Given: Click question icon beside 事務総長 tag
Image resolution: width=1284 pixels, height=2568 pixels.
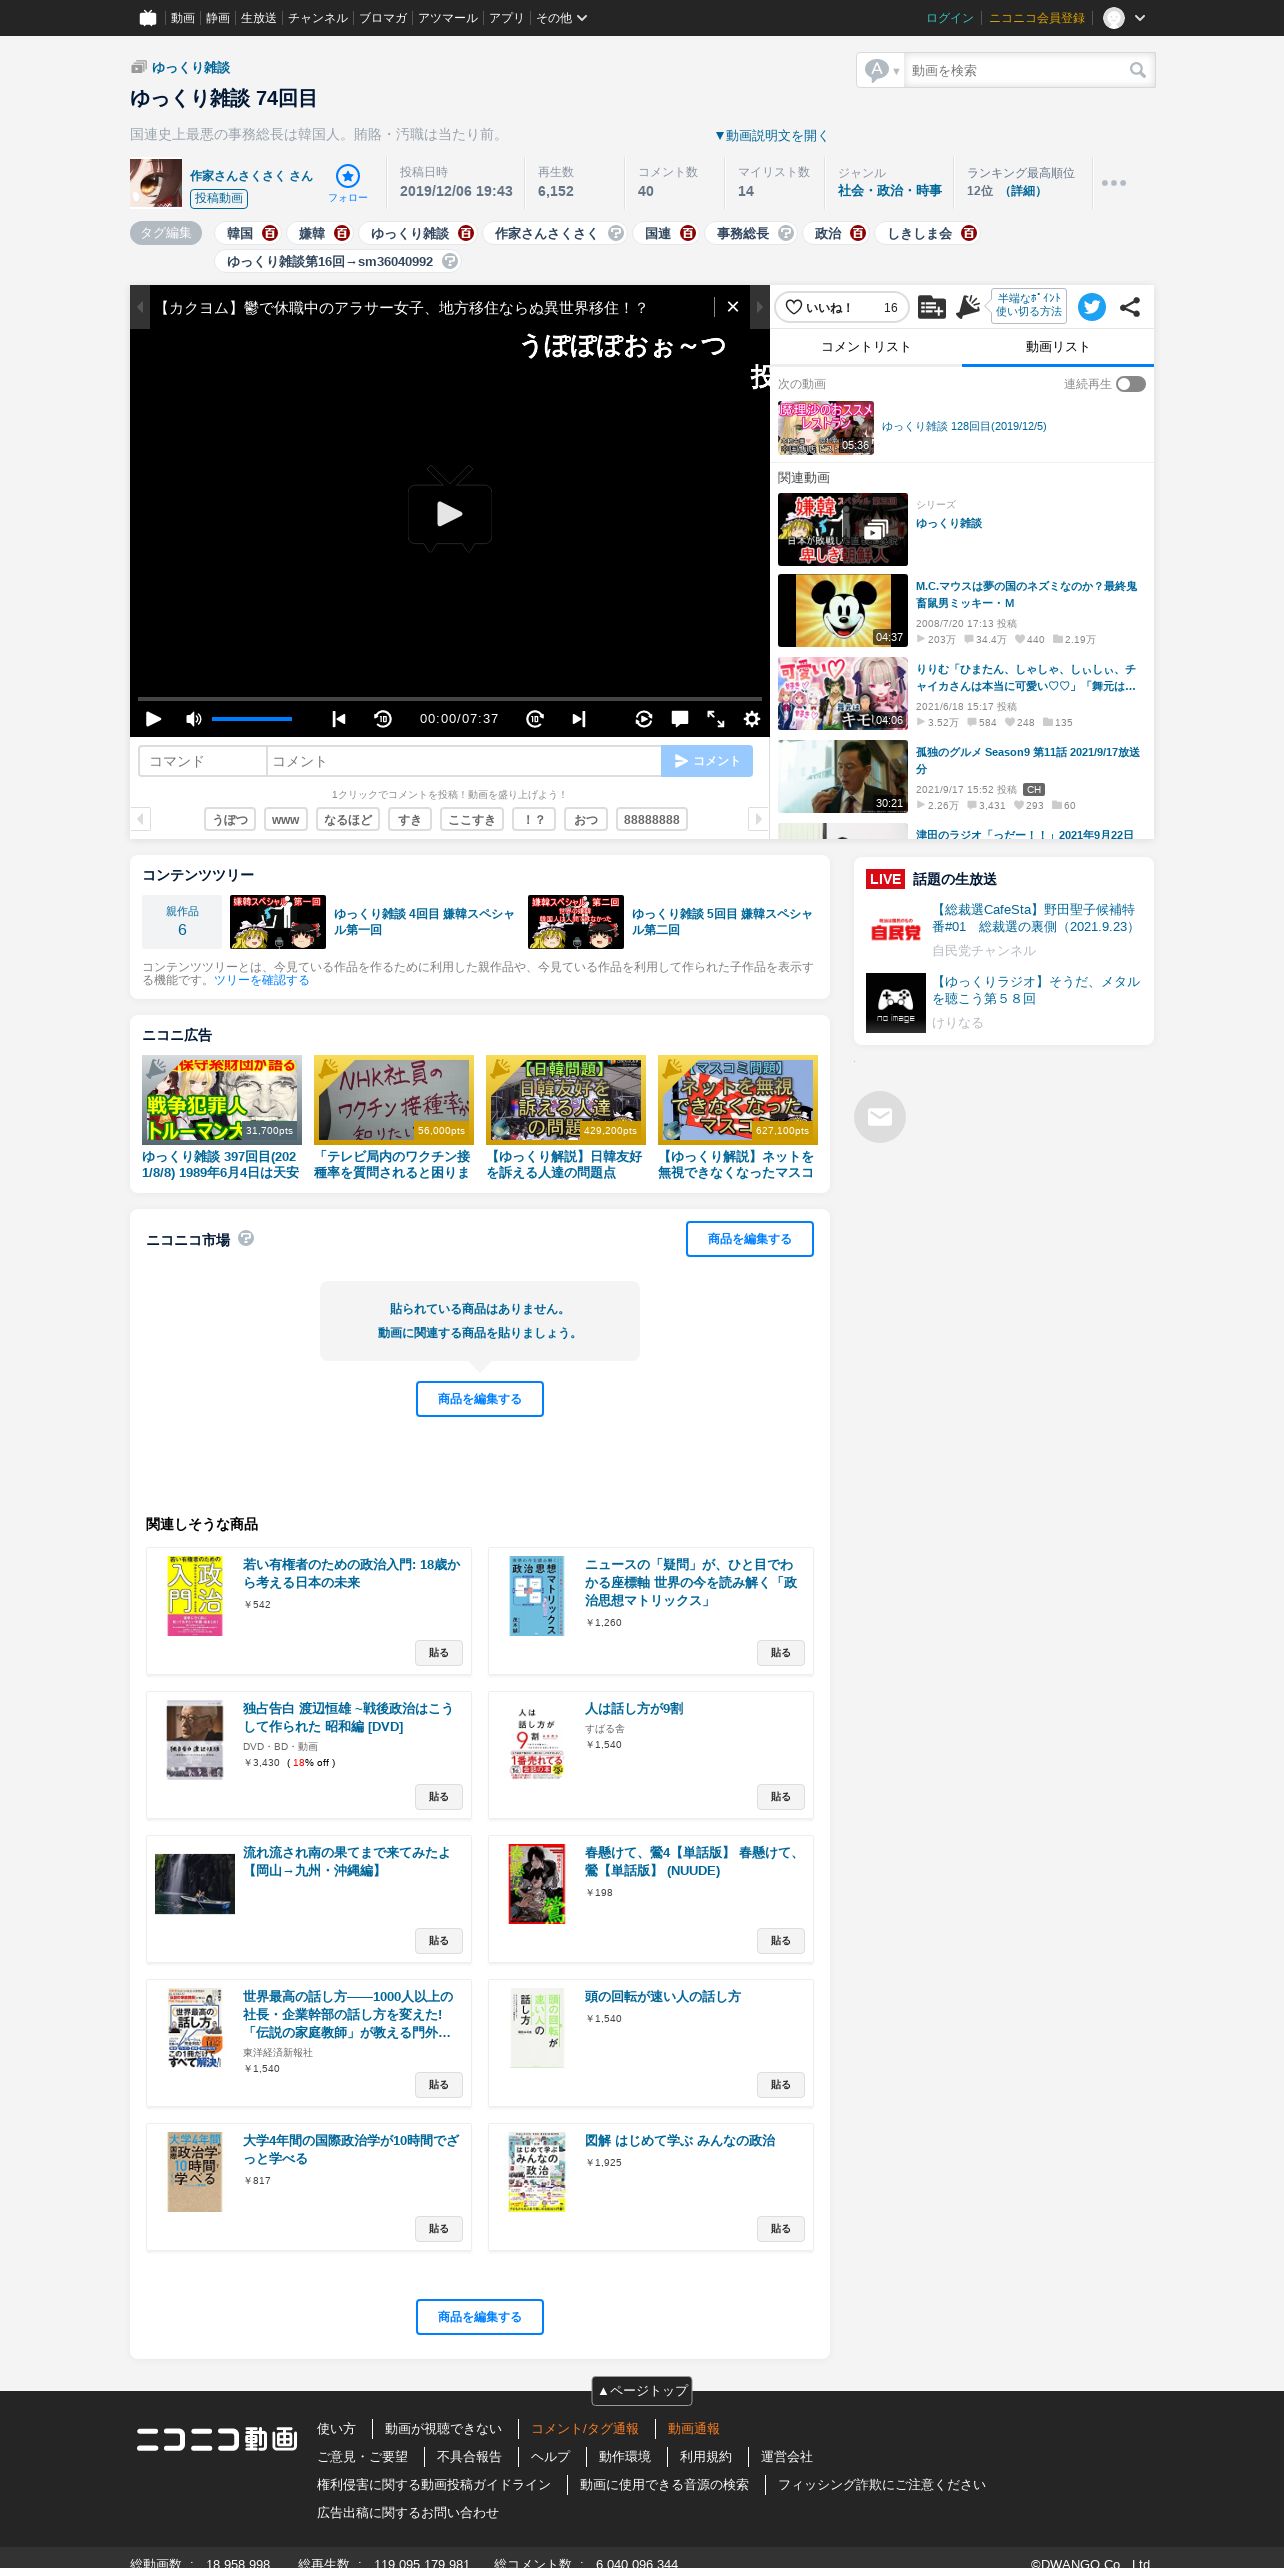Looking at the screenshot, I should click(x=786, y=233).
